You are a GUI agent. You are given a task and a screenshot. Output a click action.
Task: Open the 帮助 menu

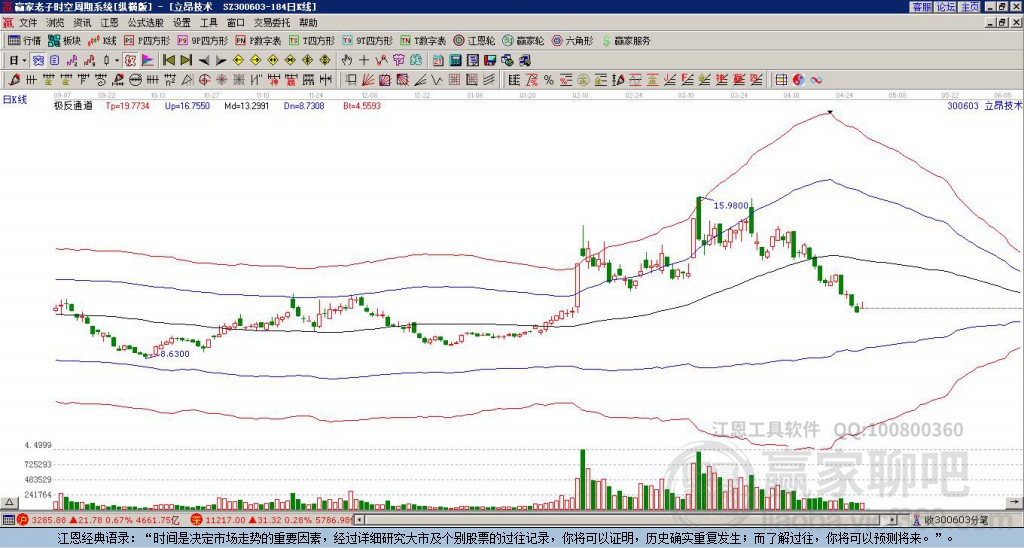point(308,23)
